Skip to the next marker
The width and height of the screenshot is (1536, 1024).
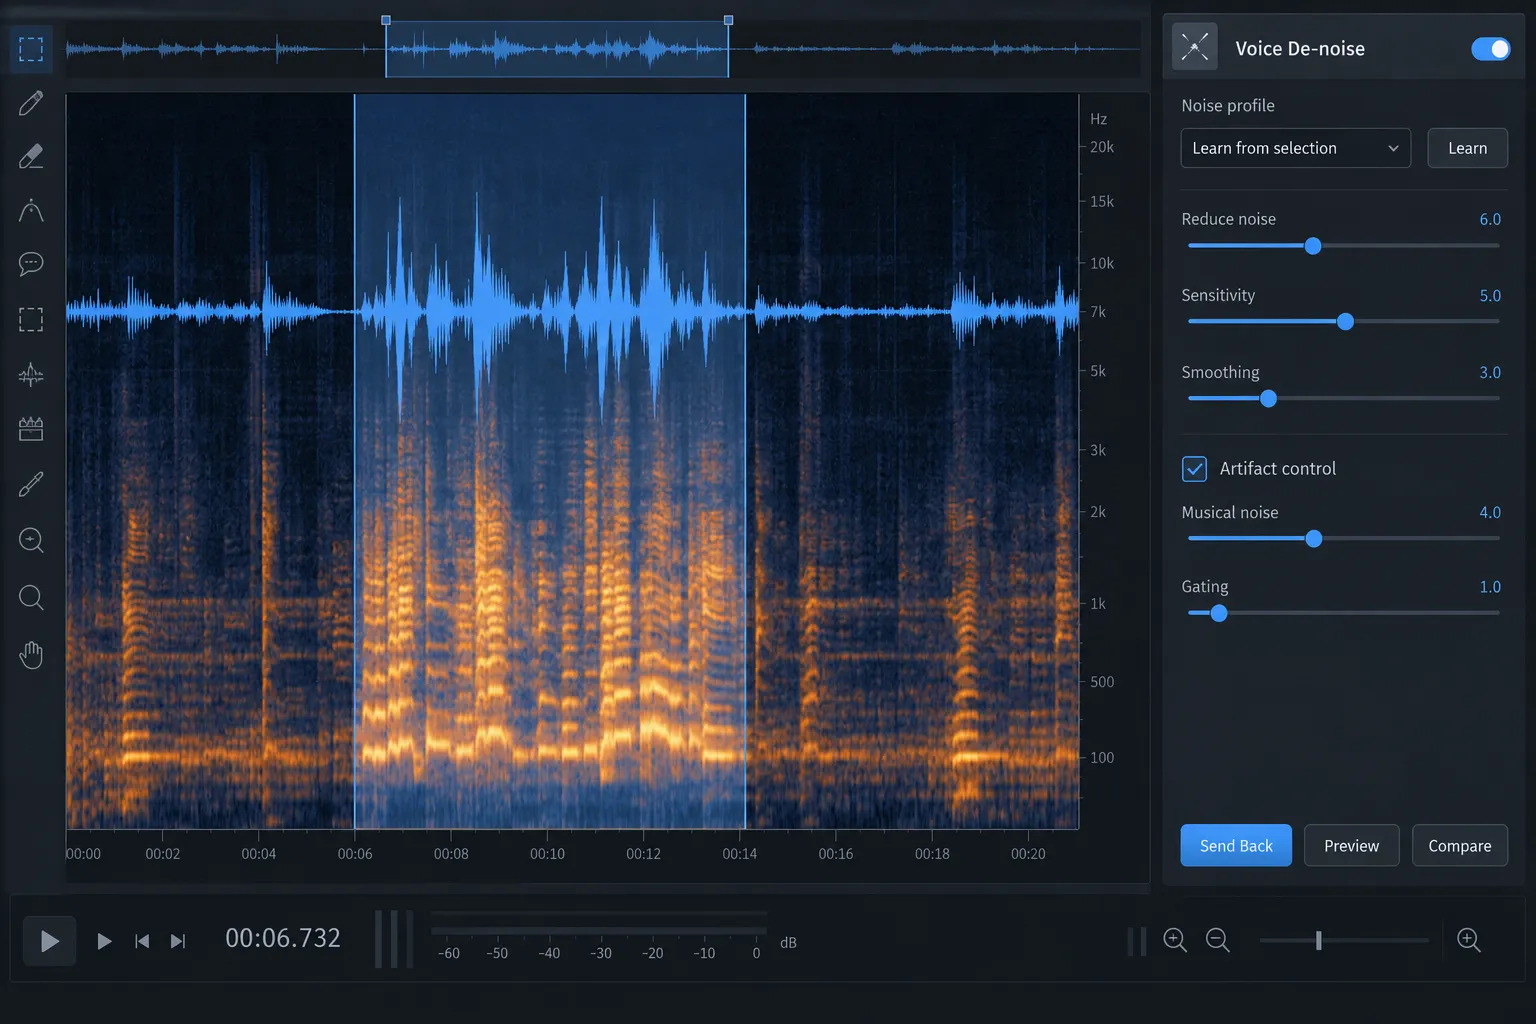coord(178,941)
